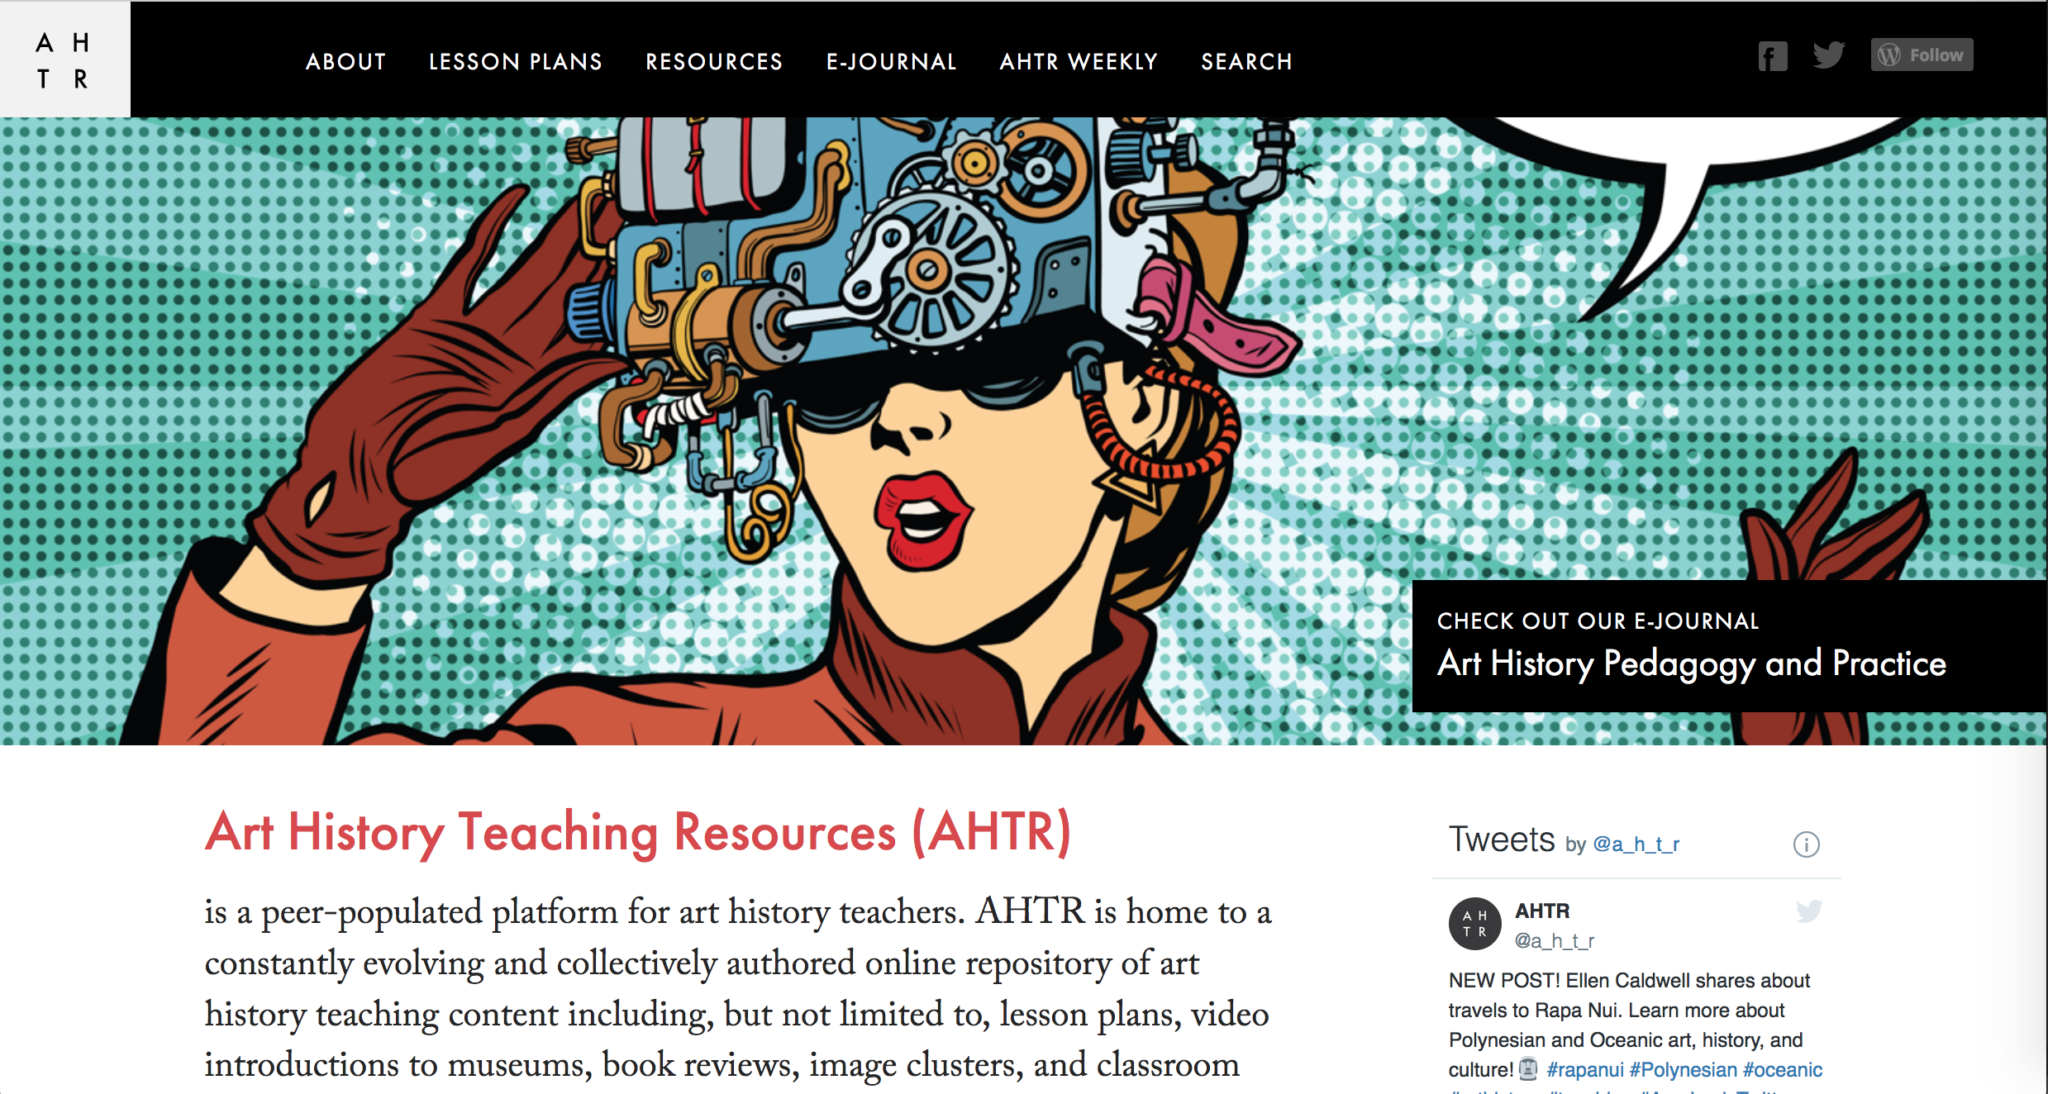Open the E-Journal menu item
This screenshot has height=1094, width=2048.
(x=891, y=62)
